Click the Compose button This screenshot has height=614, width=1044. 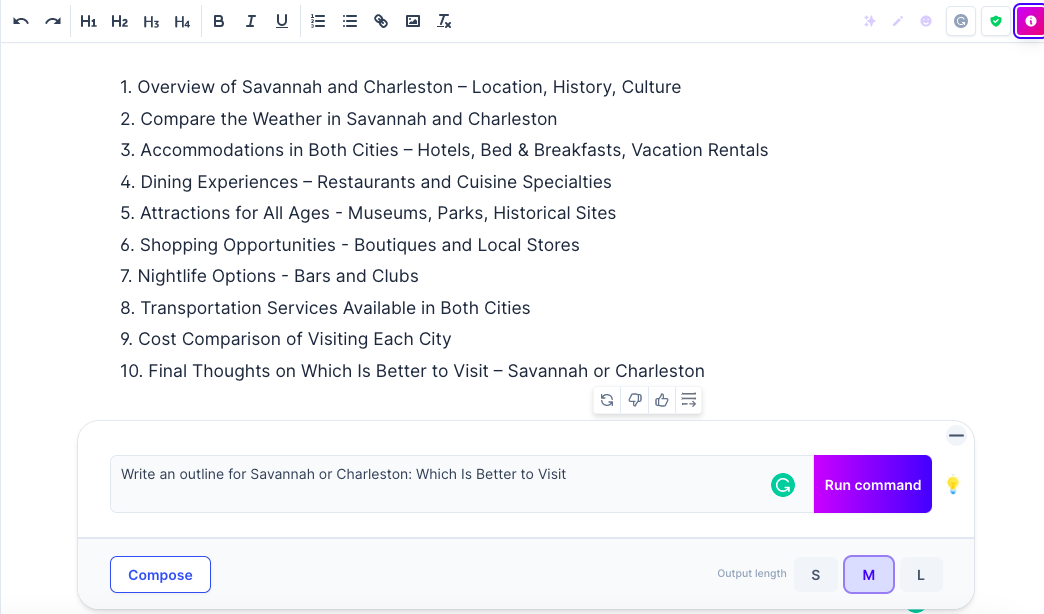click(160, 575)
